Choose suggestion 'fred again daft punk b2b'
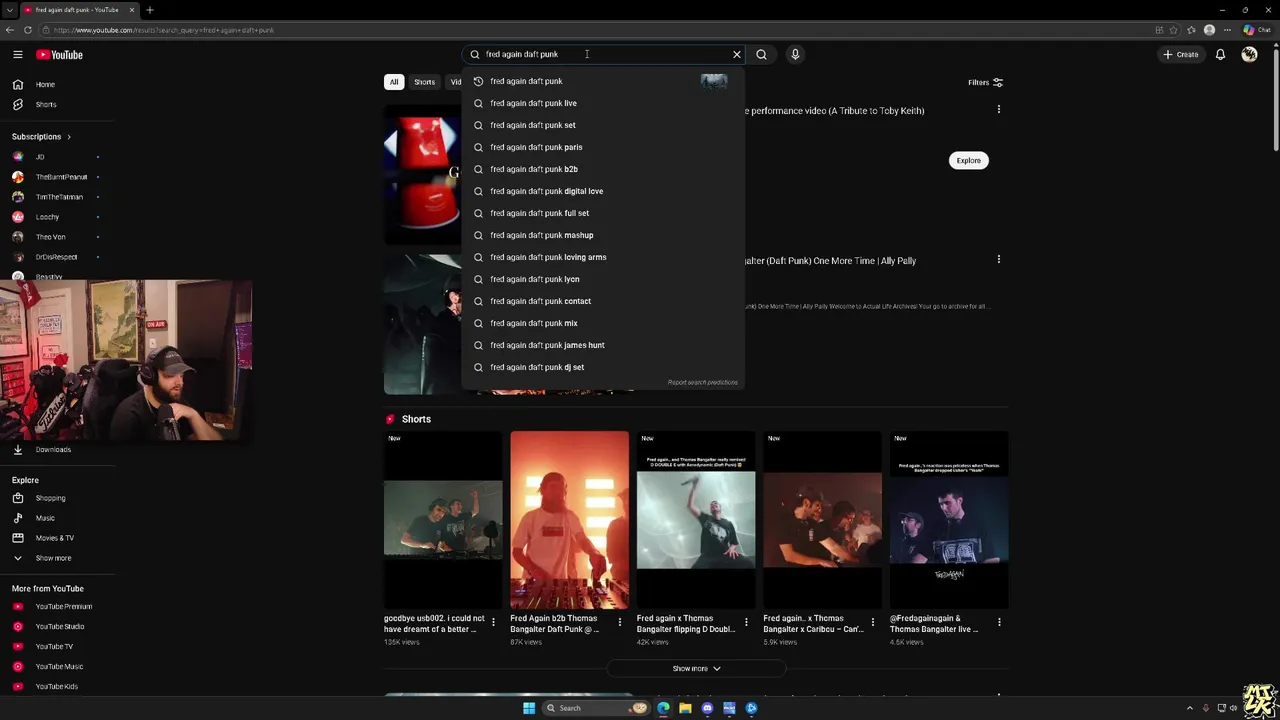The width and height of the screenshot is (1280, 720). pos(602,169)
